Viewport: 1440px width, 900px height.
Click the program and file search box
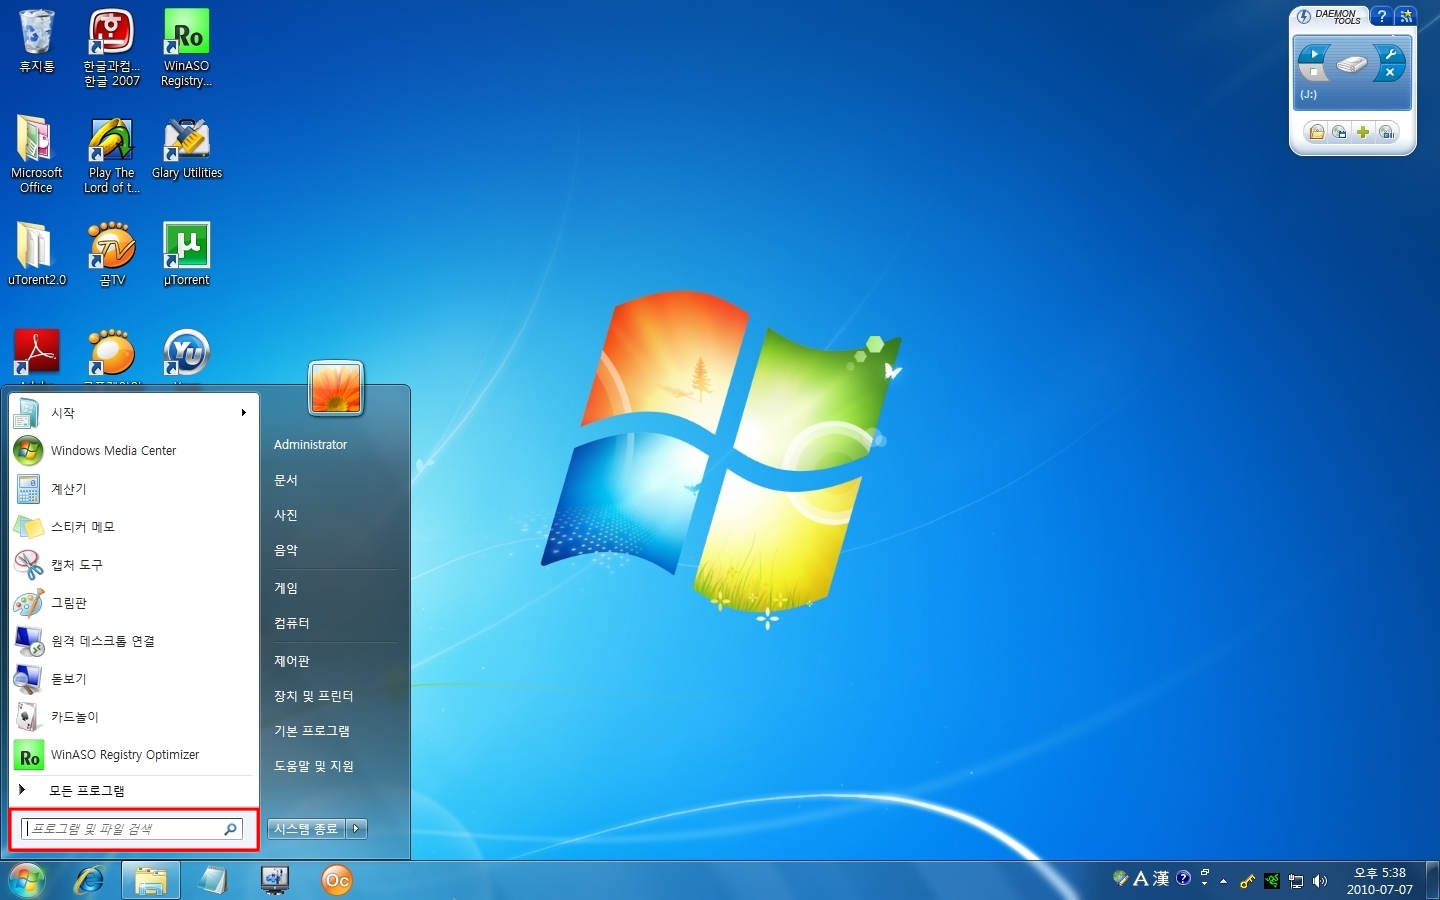coord(132,829)
